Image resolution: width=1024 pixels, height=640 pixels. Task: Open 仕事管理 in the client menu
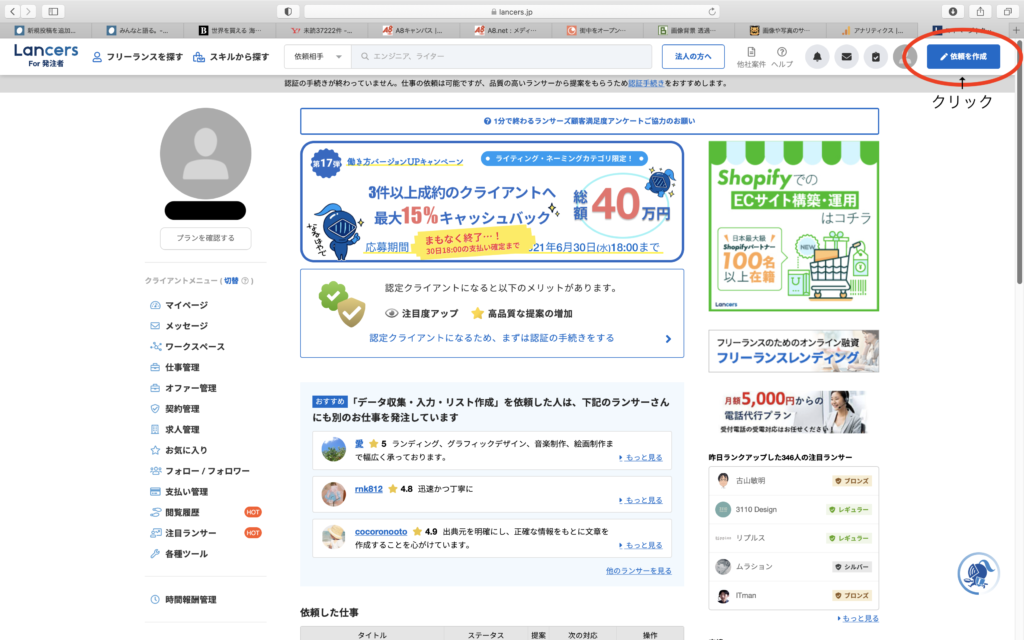(182, 367)
